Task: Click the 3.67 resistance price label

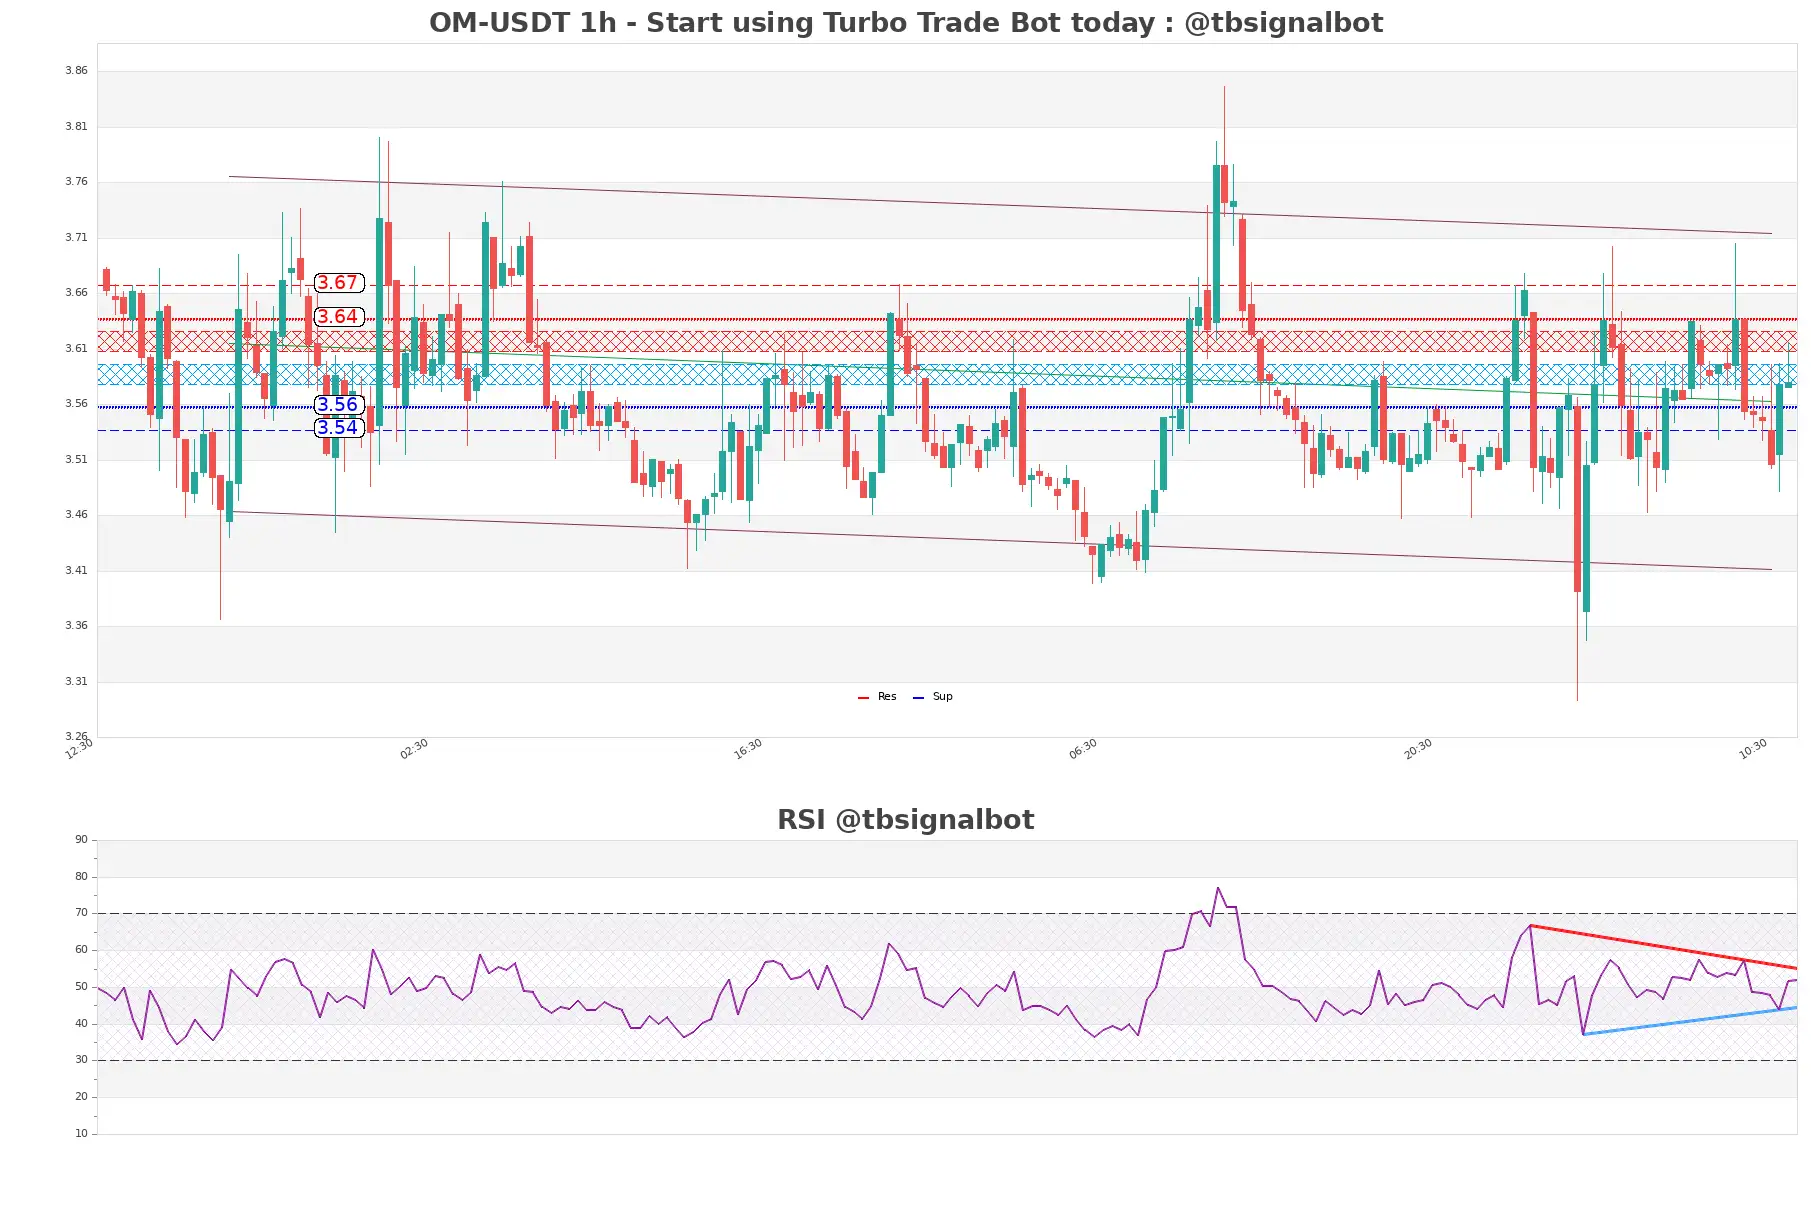Action: point(339,283)
